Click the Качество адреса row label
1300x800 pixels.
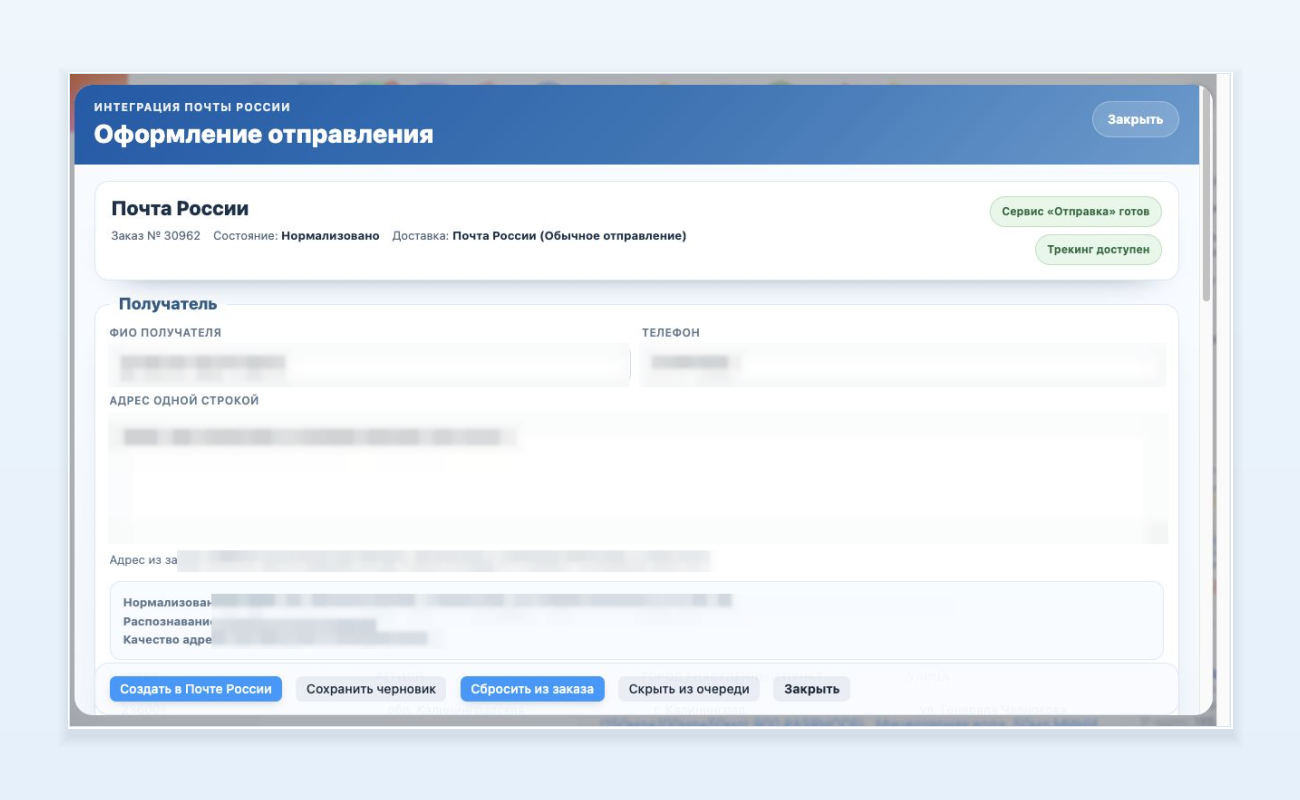(167, 639)
